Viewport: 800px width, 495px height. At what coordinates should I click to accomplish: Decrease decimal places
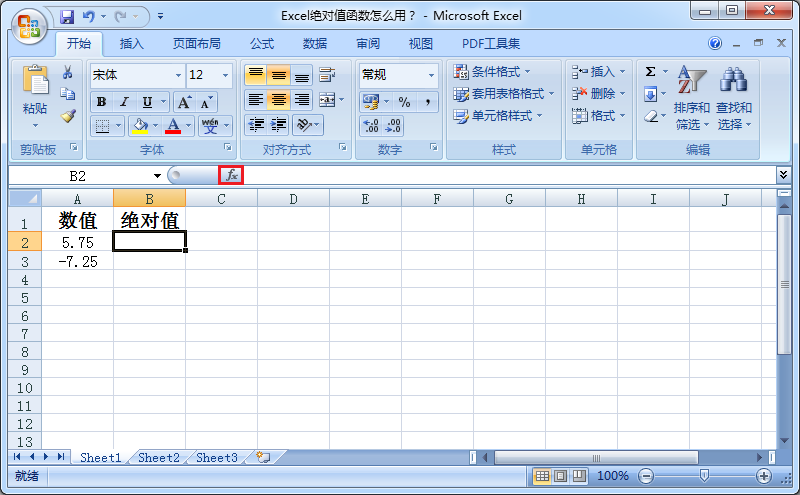pyautogui.click(x=393, y=126)
